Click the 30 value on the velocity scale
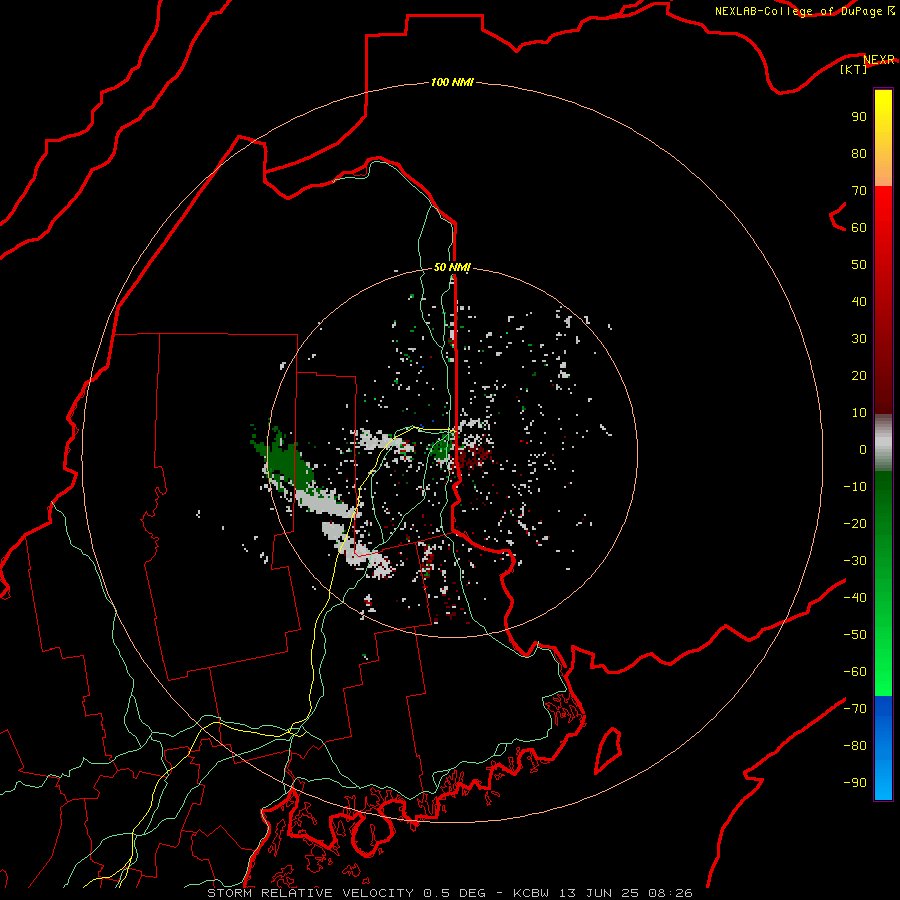900x900 pixels. [x=859, y=339]
